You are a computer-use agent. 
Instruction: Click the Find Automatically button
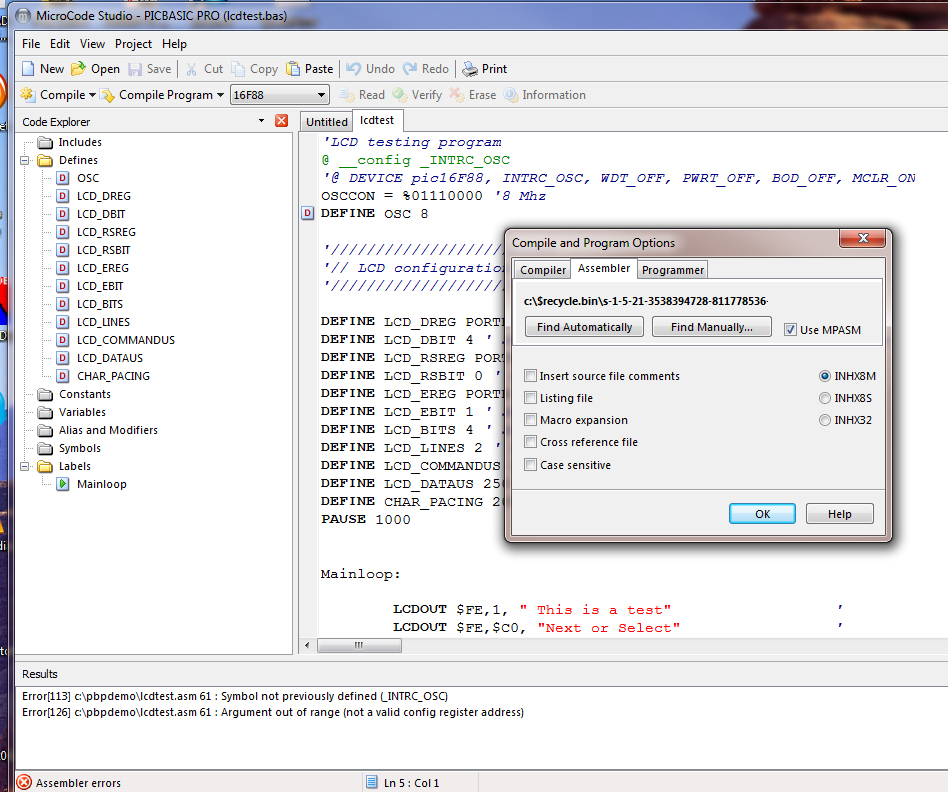pyautogui.click(x=584, y=327)
